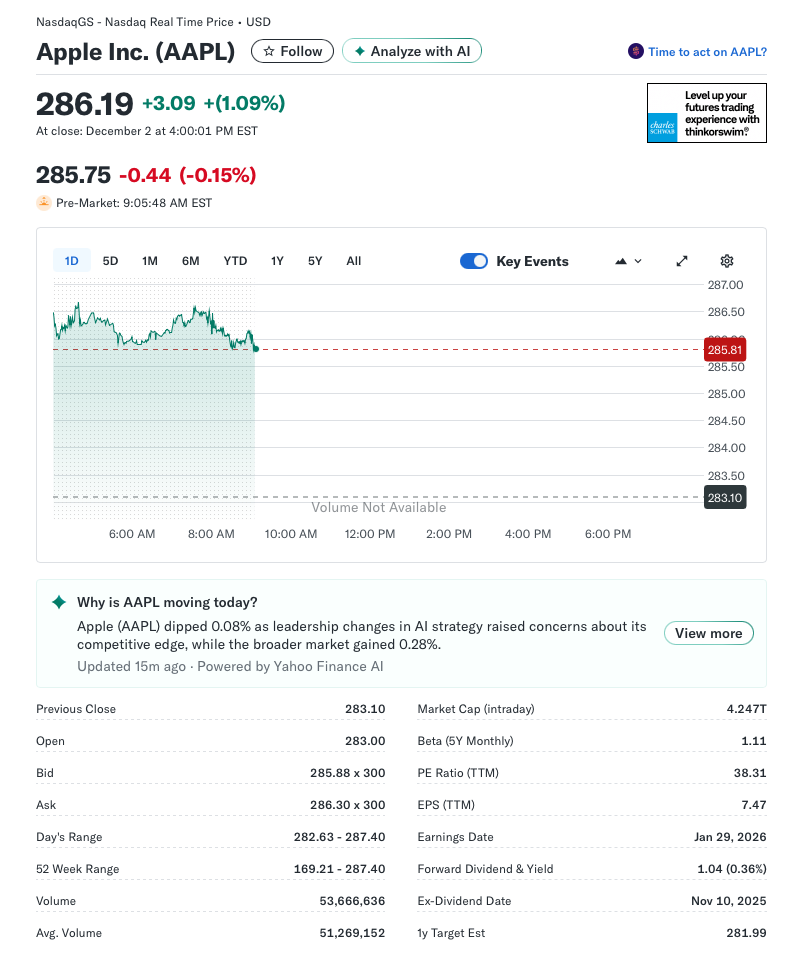This screenshot has height=958, width=789.
Task: Switch to the 5D chart range
Action: coord(110,261)
